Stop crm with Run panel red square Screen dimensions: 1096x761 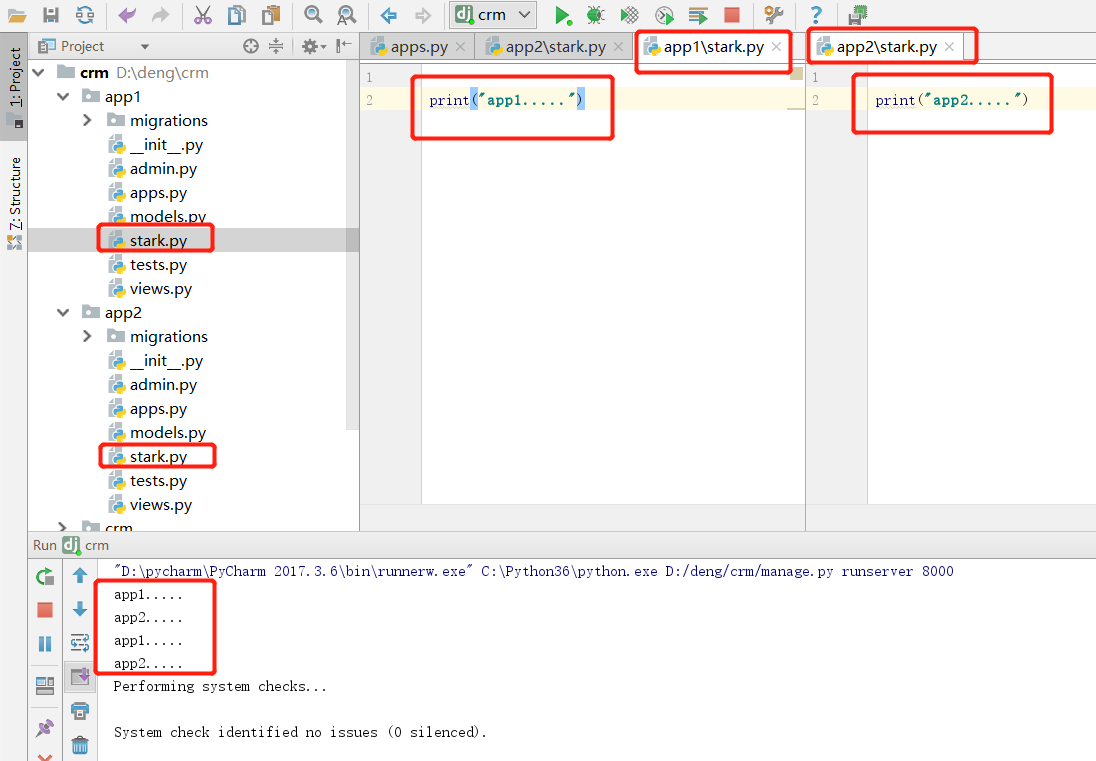coord(45,610)
